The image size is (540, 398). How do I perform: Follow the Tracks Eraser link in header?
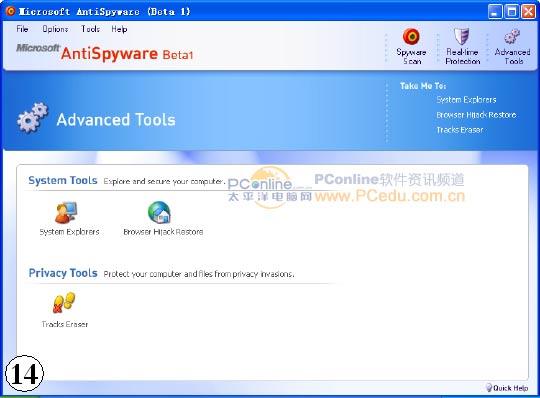460,130
